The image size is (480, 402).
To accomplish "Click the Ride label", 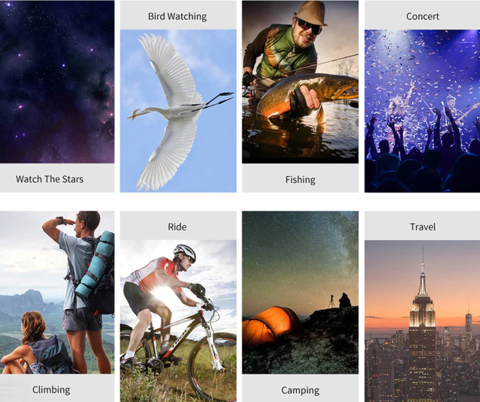I will [x=177, y=227].
